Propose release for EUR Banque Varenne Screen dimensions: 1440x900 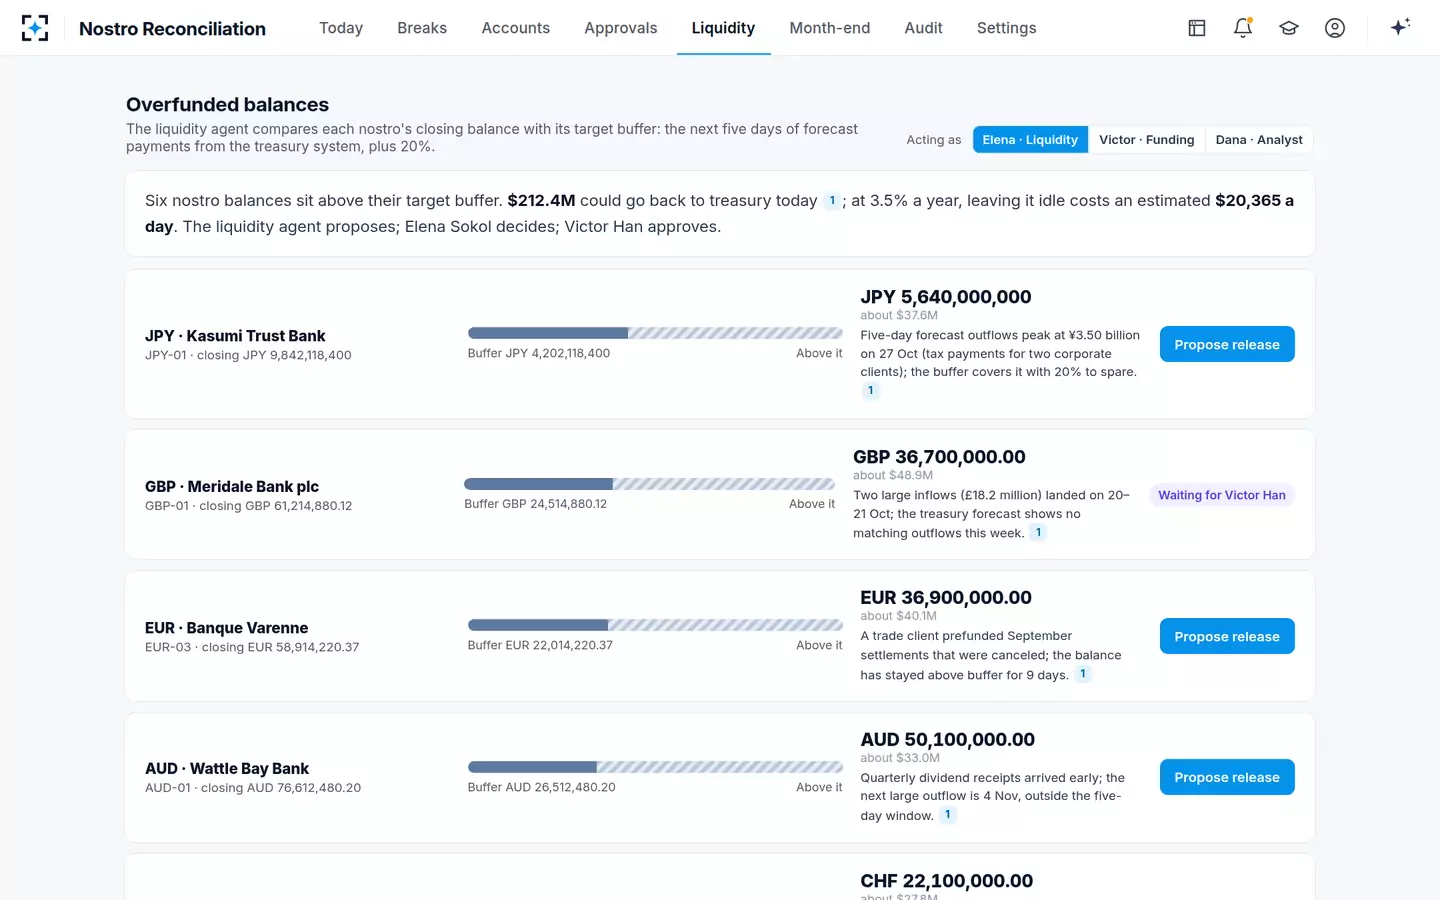tap(1227, 636)
